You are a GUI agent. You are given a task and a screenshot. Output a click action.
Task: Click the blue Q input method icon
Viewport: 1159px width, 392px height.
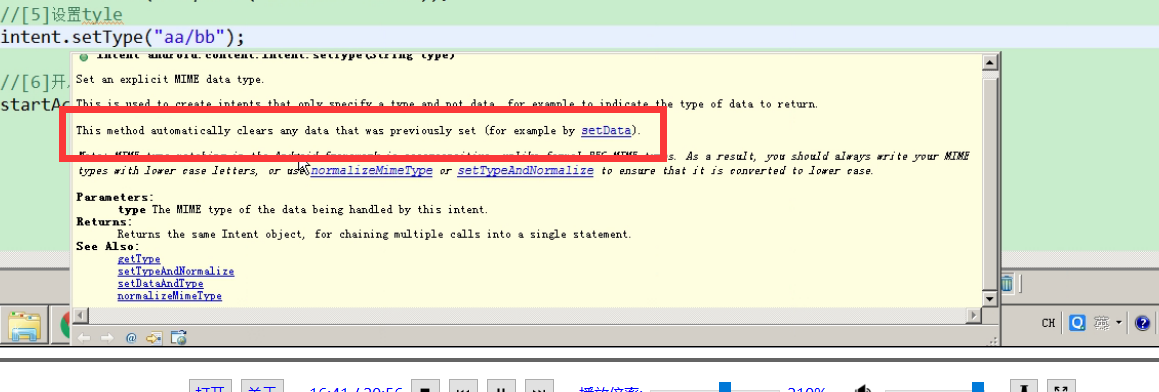(x=1078, y=322)
